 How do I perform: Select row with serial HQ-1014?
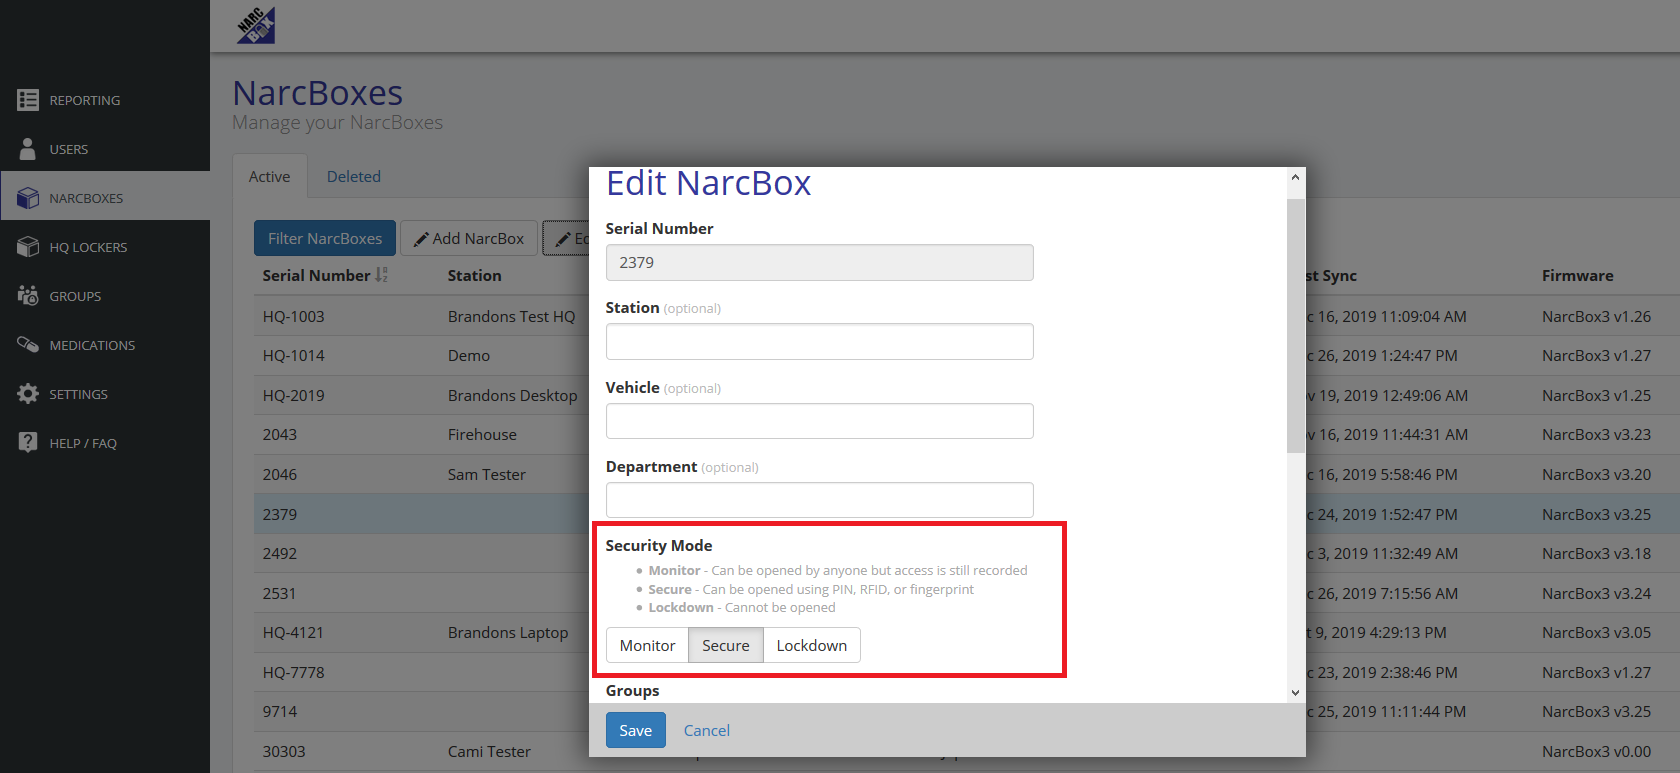point(293,355)
